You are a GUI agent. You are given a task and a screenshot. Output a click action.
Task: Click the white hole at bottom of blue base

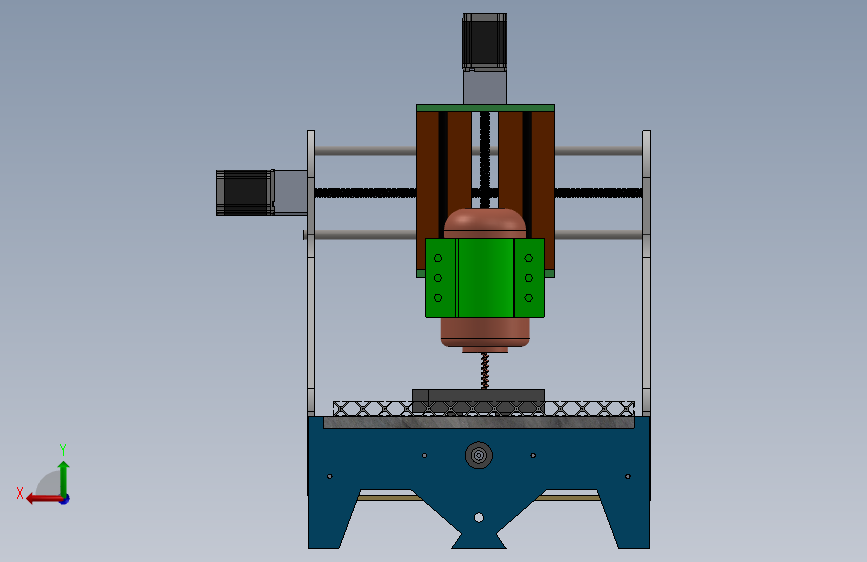479,518
